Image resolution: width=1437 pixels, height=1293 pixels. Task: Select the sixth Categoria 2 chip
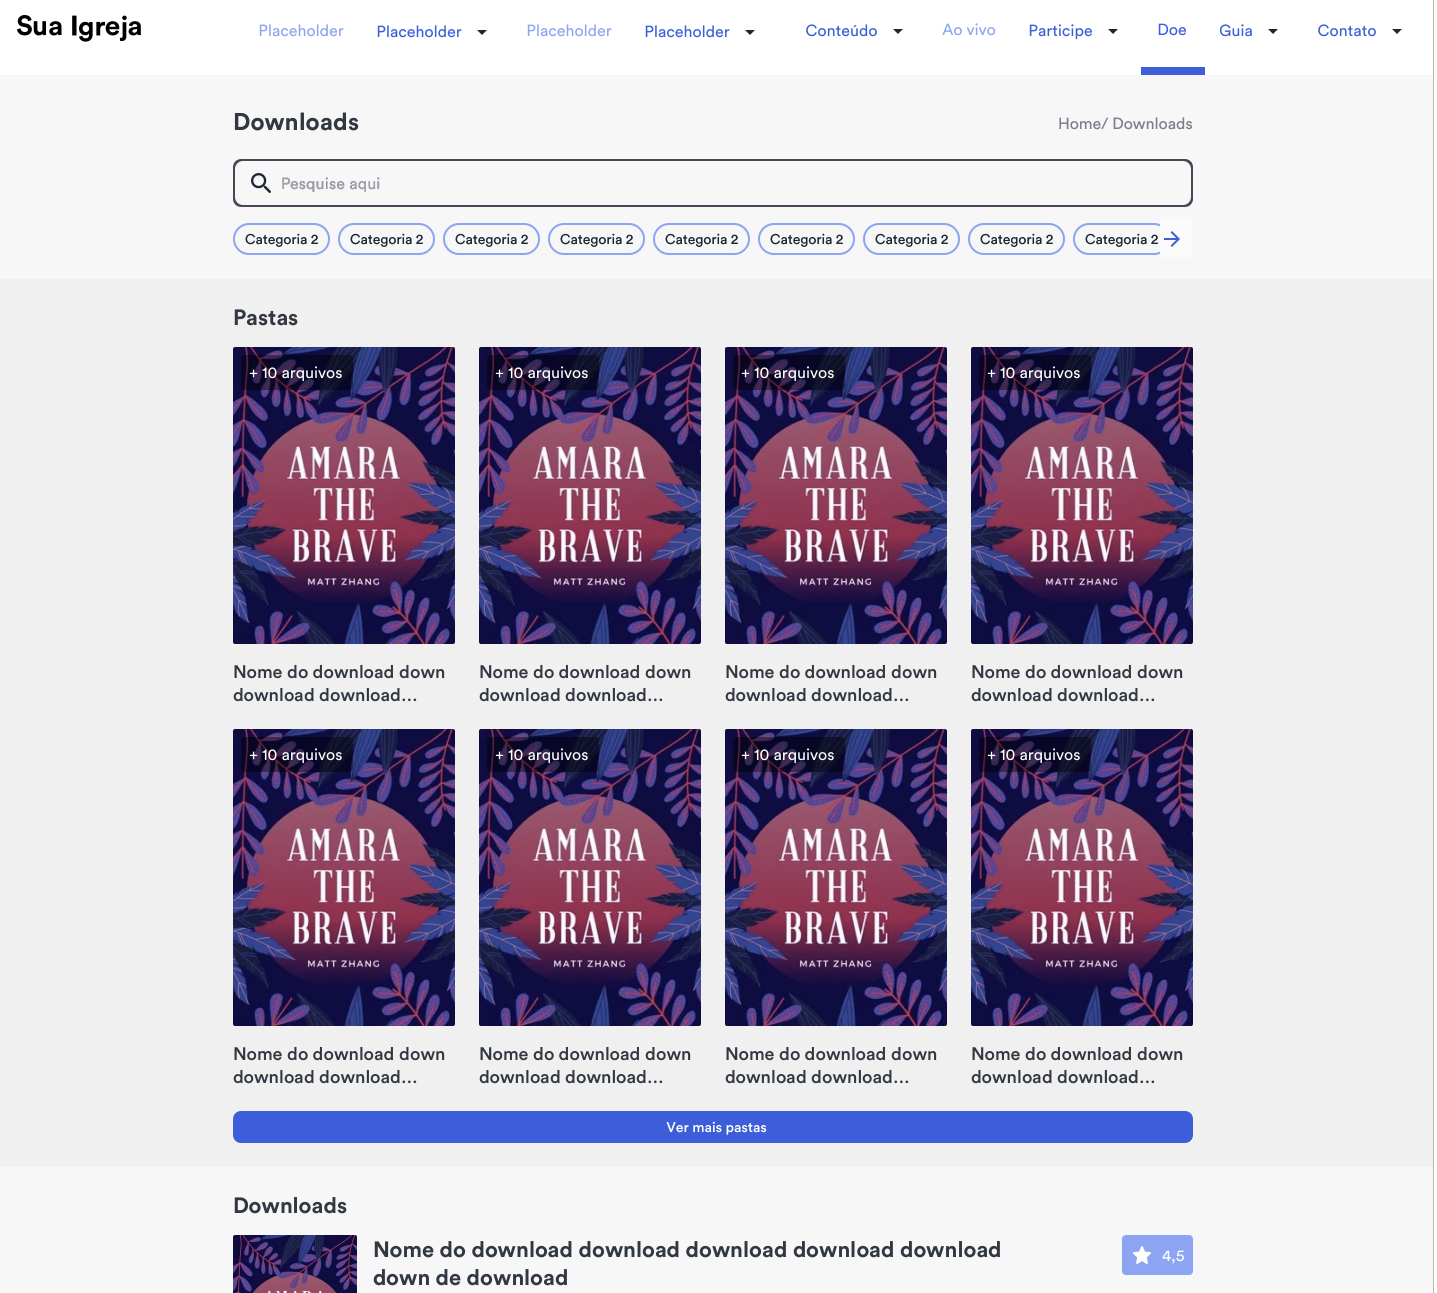807,239
